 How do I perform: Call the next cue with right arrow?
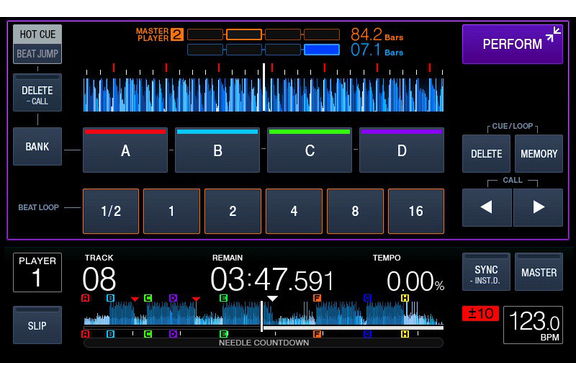click(x=538, y=207)
